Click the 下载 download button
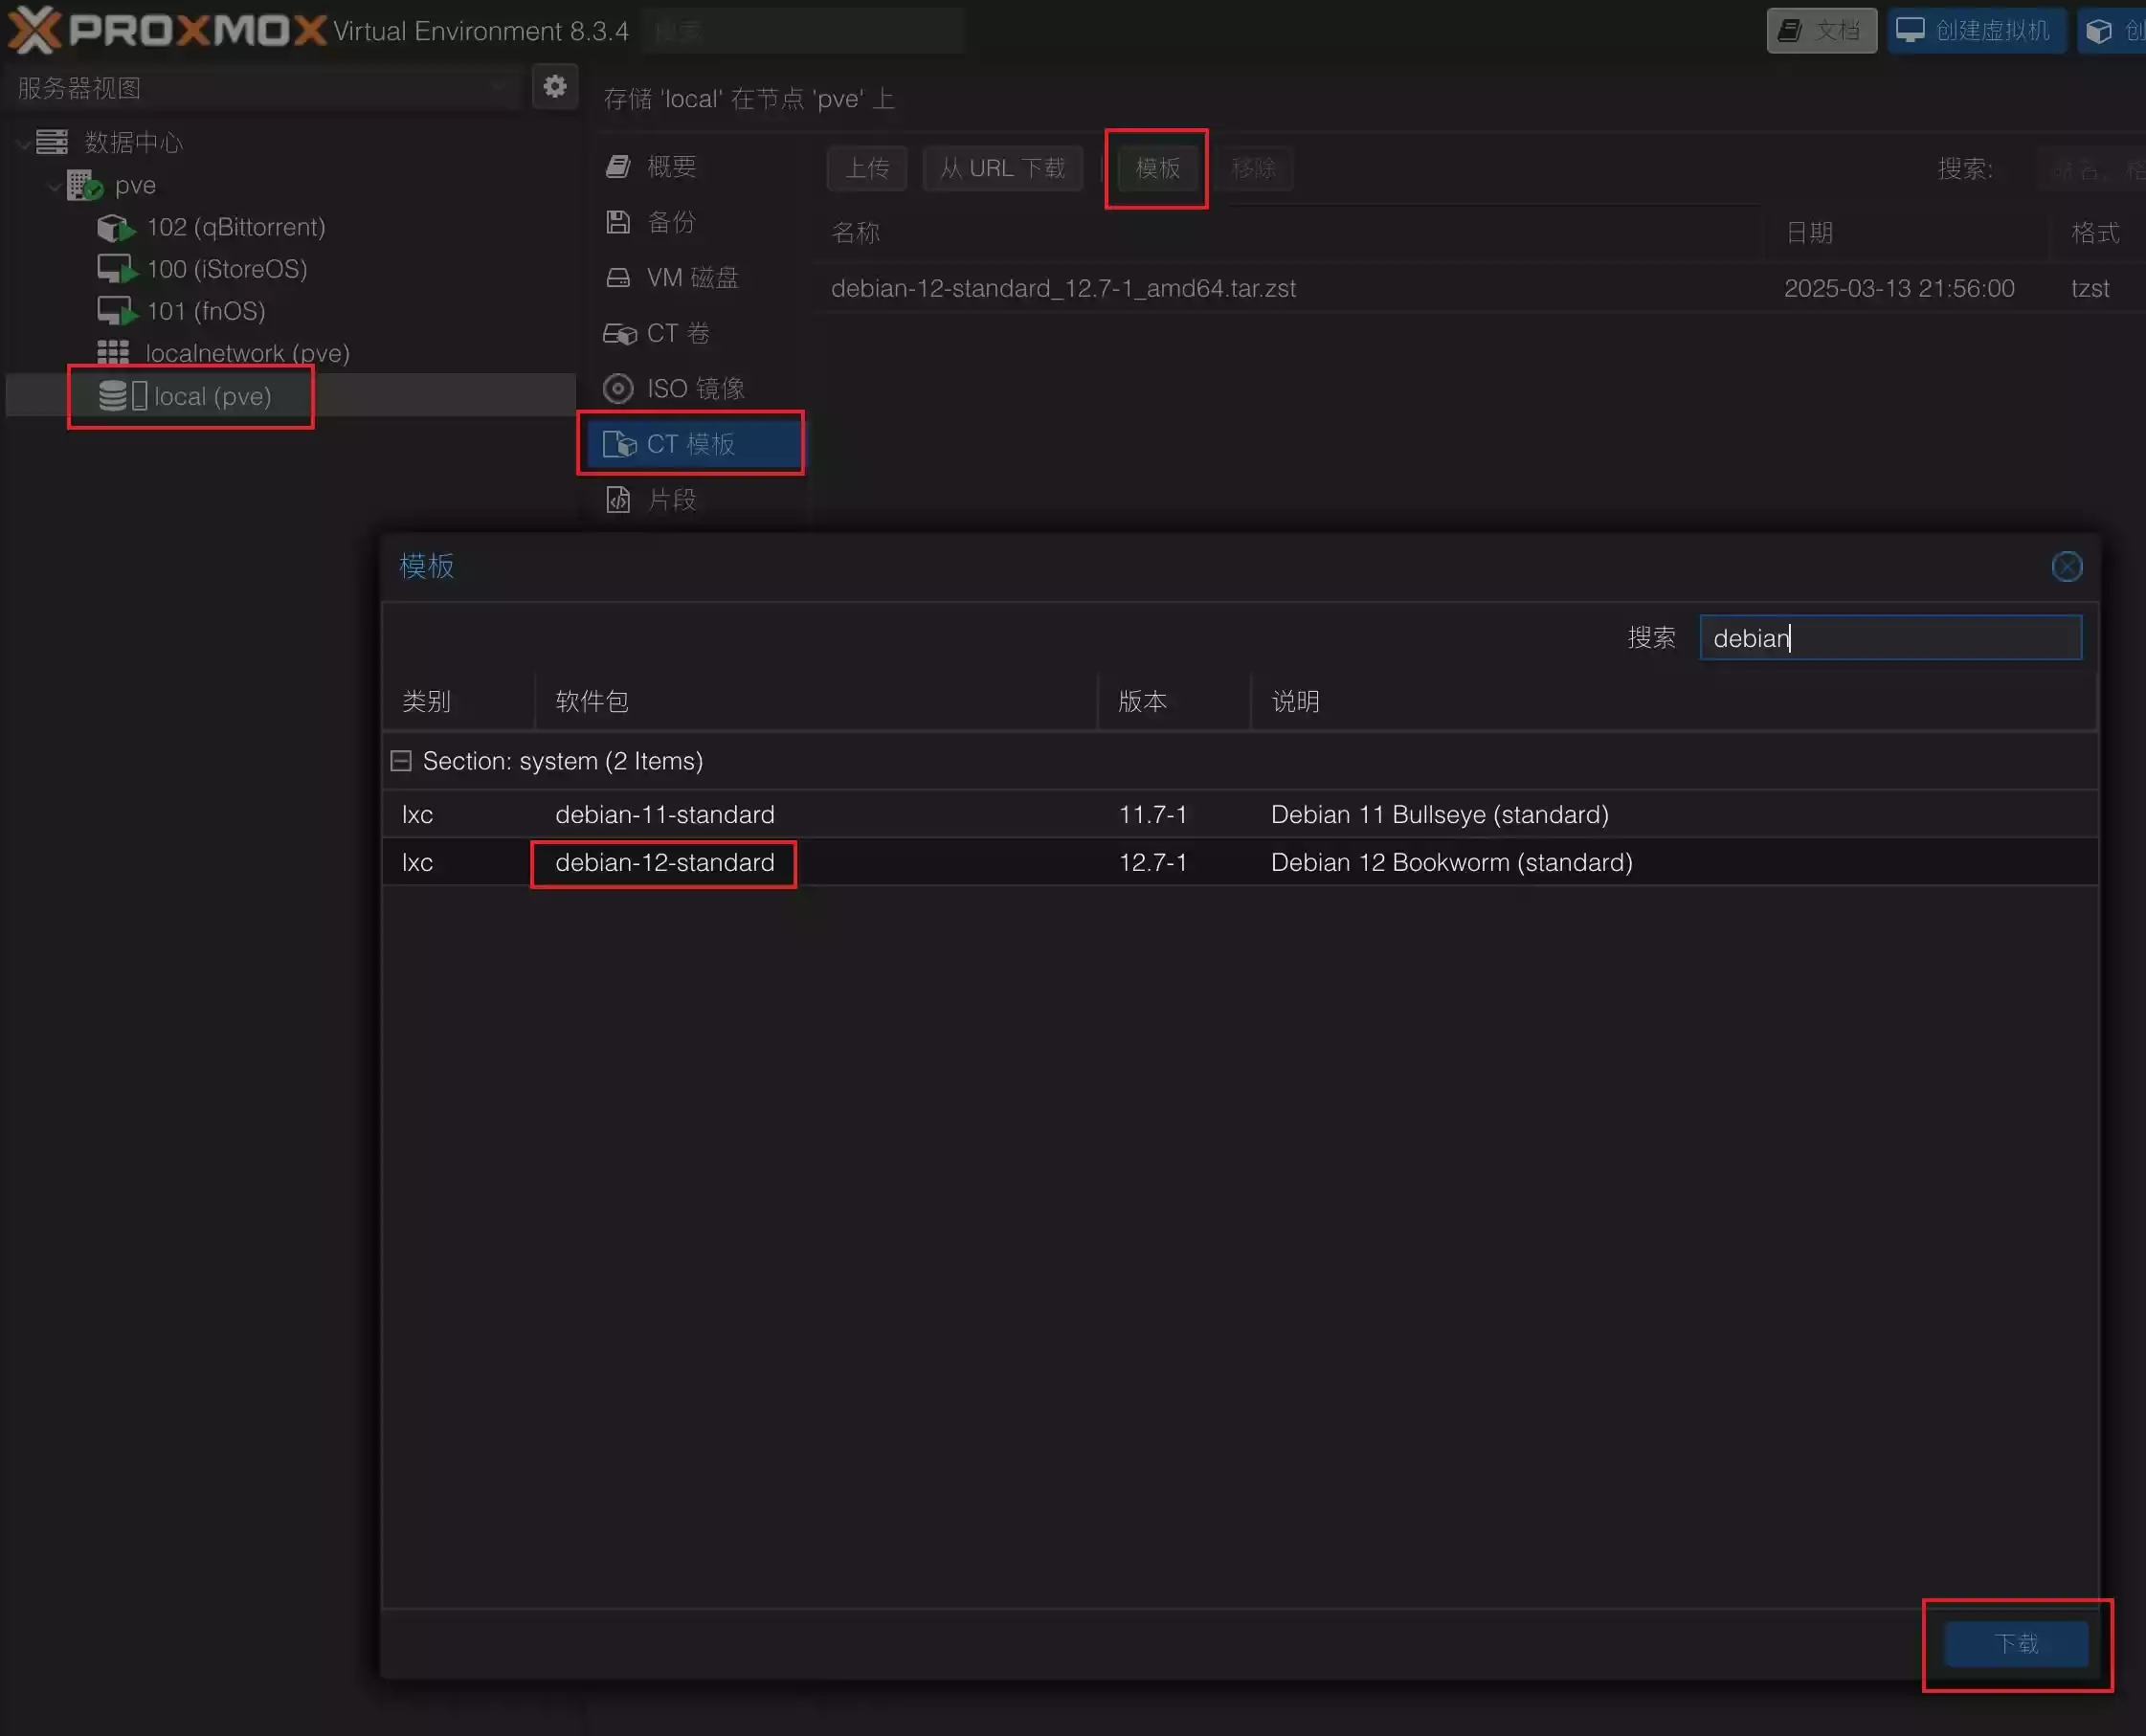Viewport: 2146px width, 1736px height. [x=2015, y=1644]
